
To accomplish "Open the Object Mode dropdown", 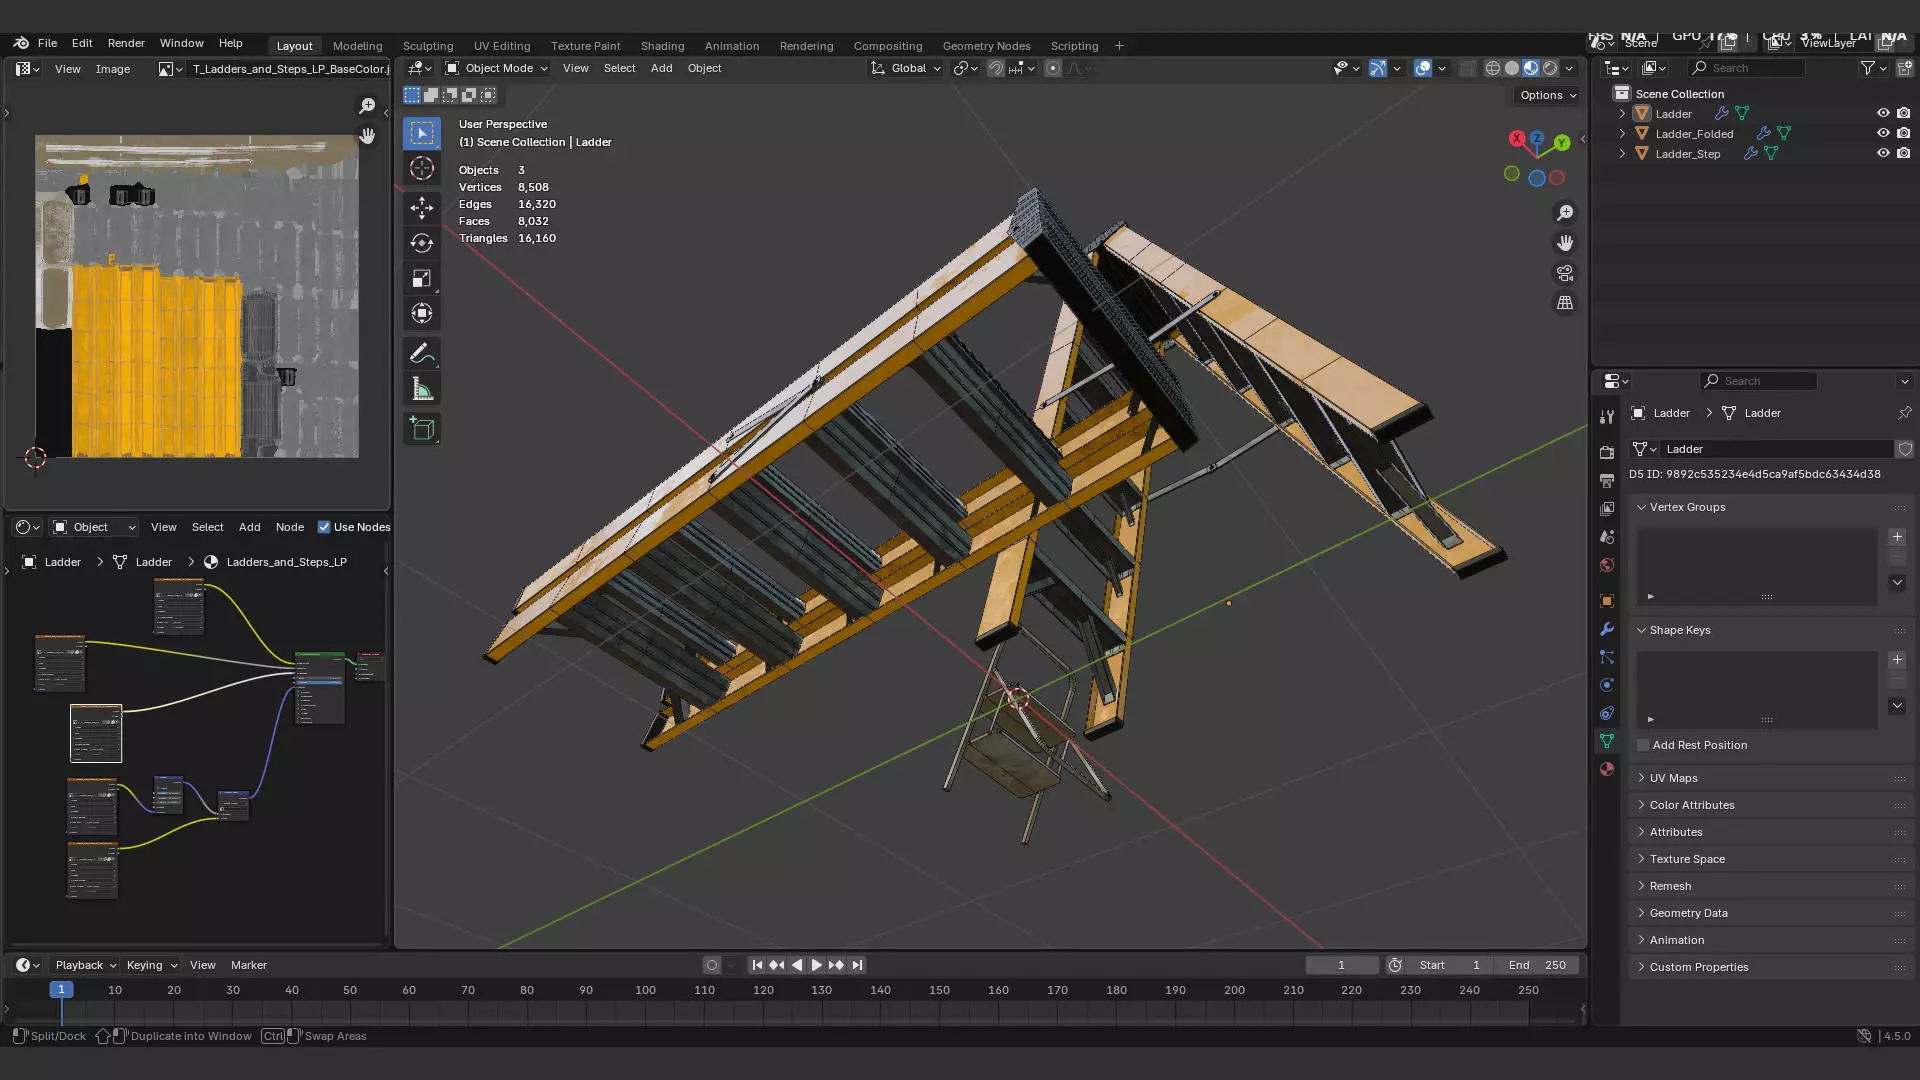I will (x=497, y=68).
